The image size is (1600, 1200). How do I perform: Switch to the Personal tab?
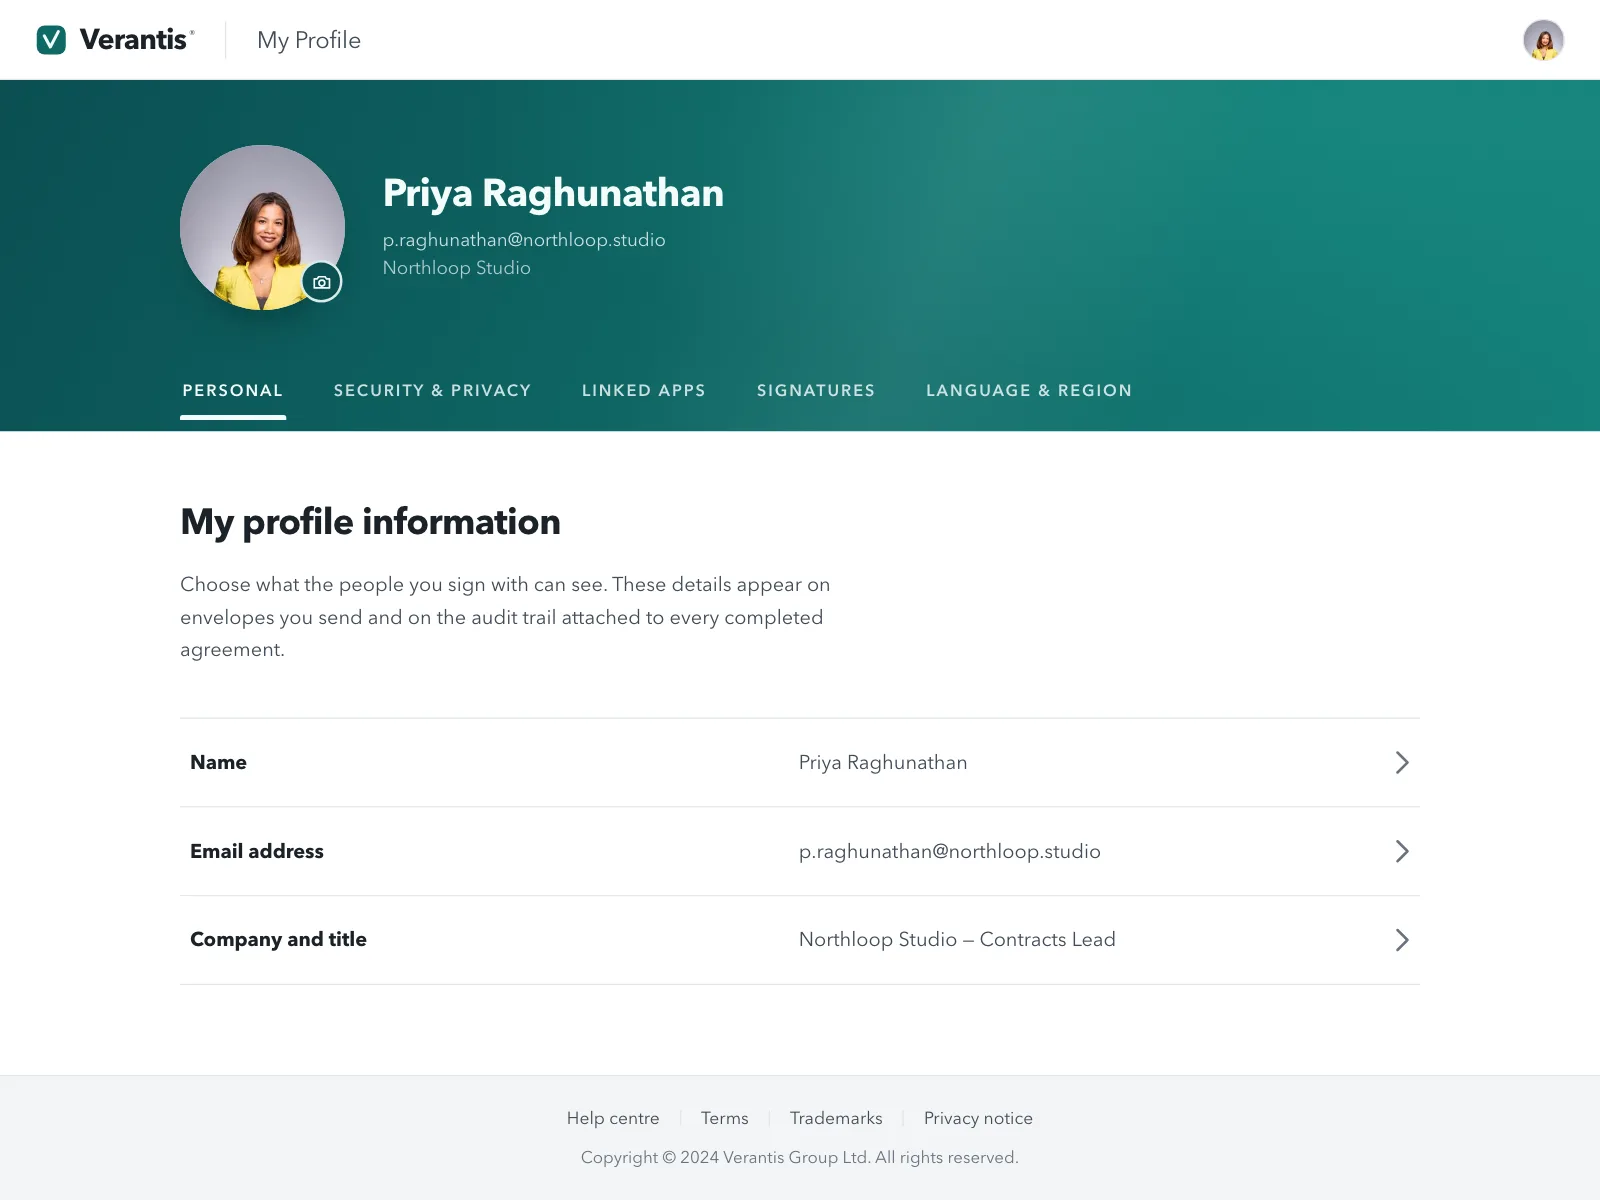(x=233, y=390)
